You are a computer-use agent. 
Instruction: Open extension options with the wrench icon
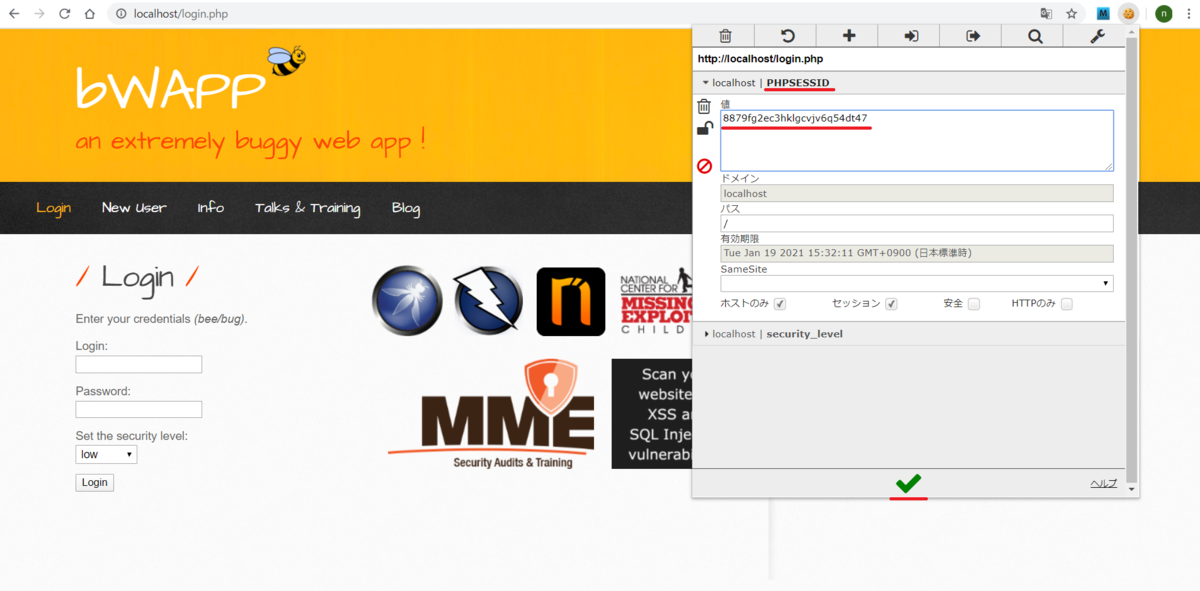(x=1097, y=36)
